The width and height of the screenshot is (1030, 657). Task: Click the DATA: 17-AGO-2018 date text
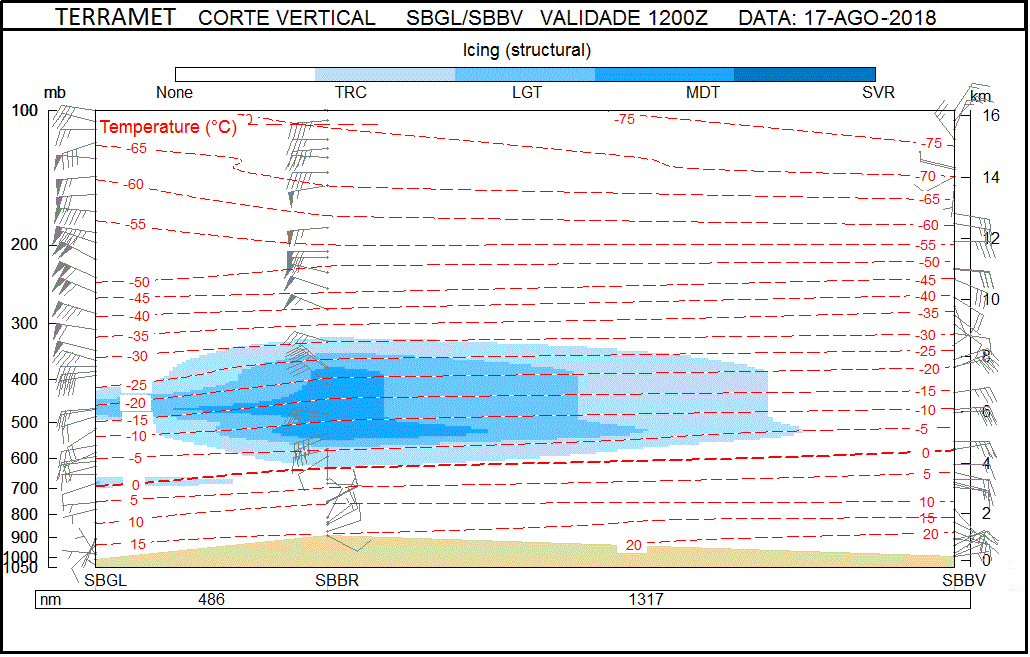click(837, 18)
